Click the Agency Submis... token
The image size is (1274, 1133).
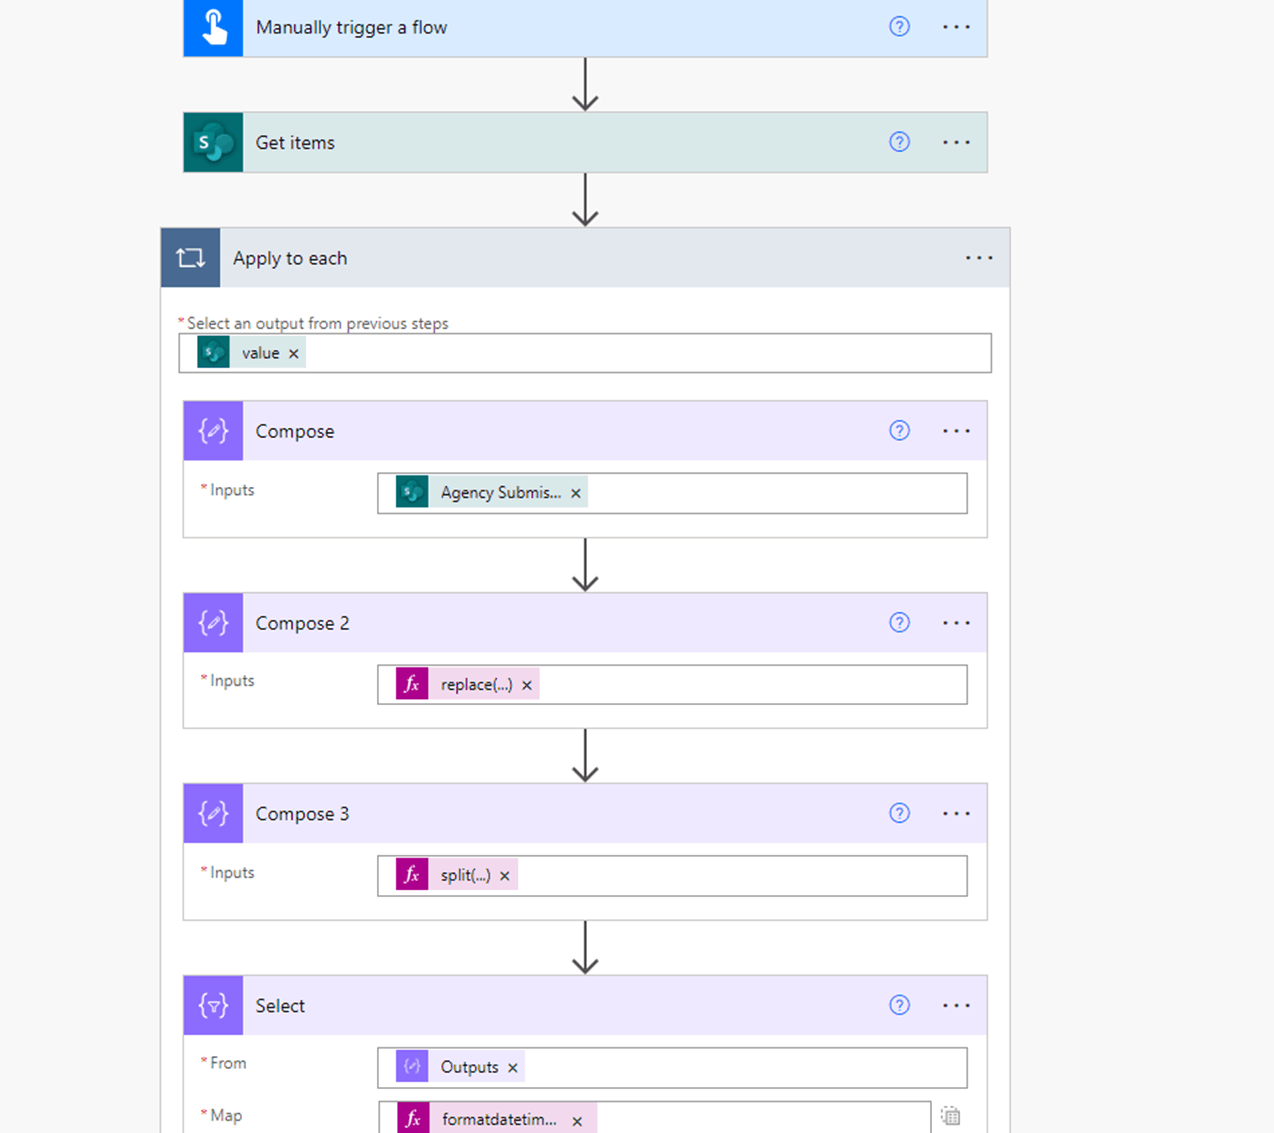(491, 492)
